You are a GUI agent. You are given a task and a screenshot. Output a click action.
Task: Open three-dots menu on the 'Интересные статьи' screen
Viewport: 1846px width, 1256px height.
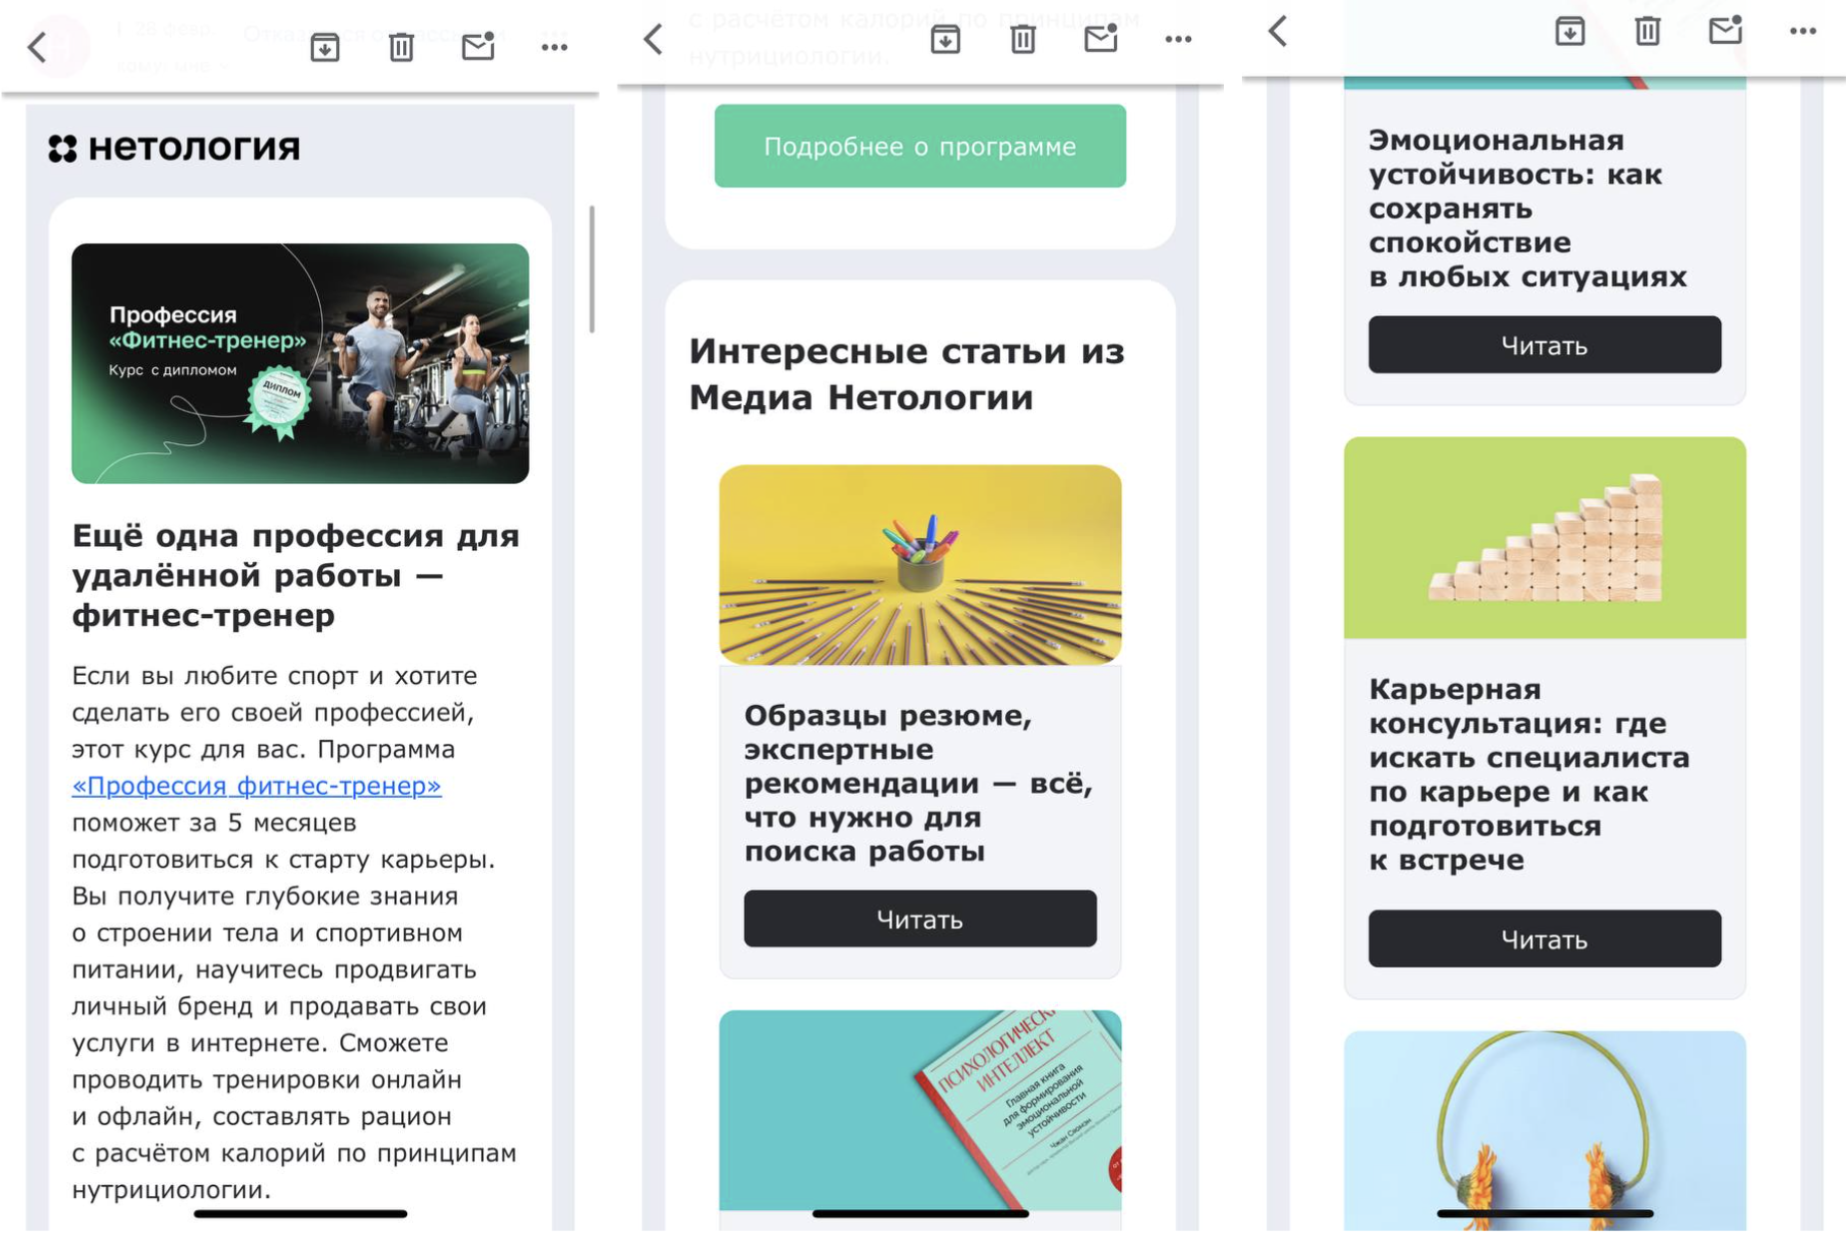[x=1178, y=39]
